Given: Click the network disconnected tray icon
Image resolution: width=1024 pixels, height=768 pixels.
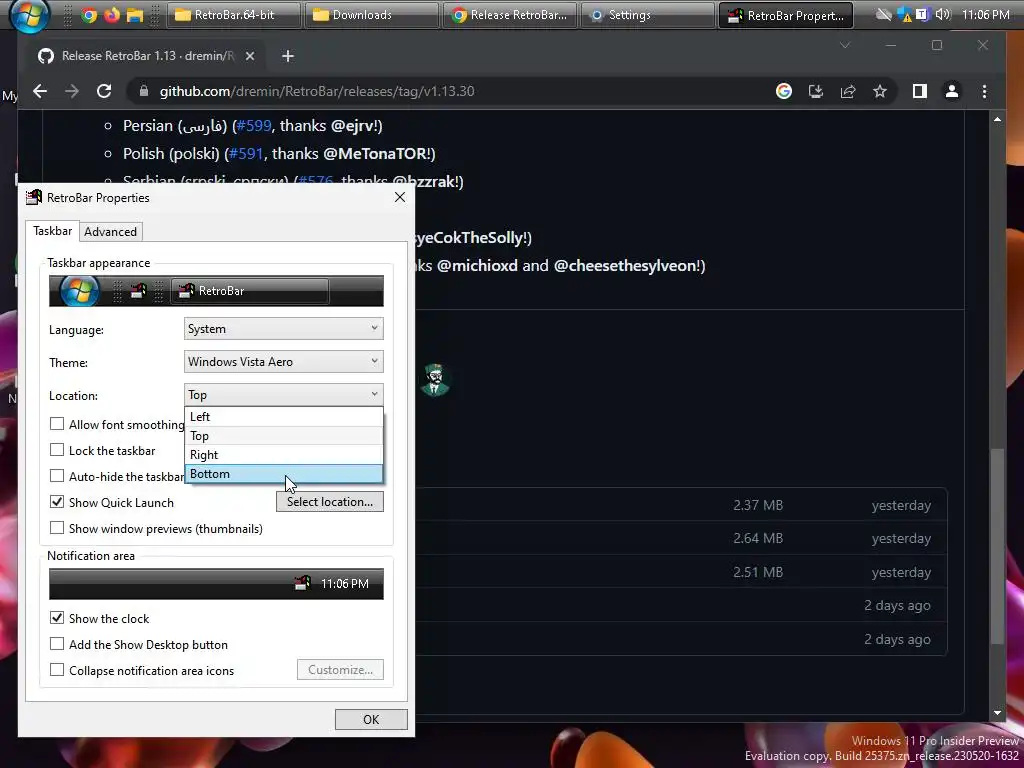Looking at the screenshot, I should coord(884,14).
